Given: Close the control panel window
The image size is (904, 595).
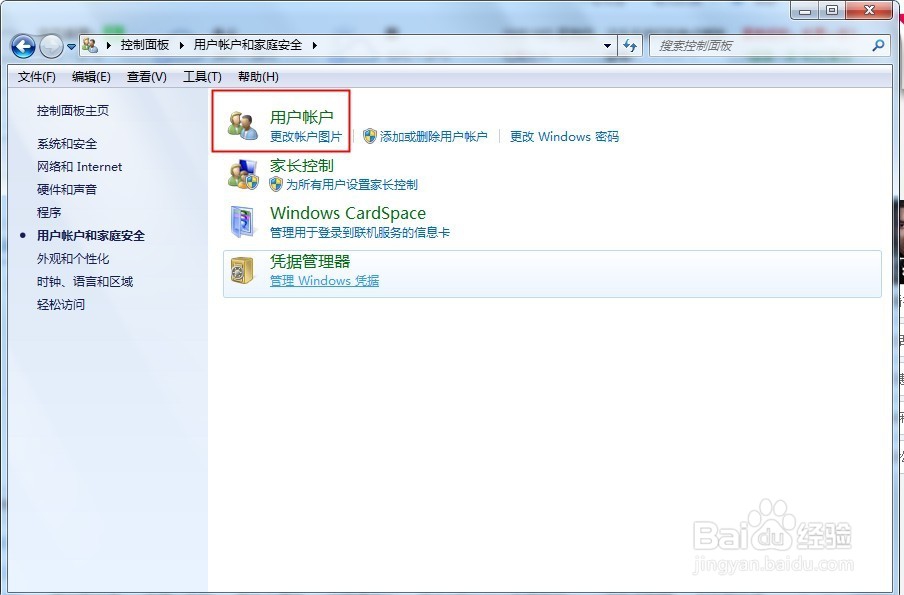Looking at the screenshot, I should click(869, 10).
